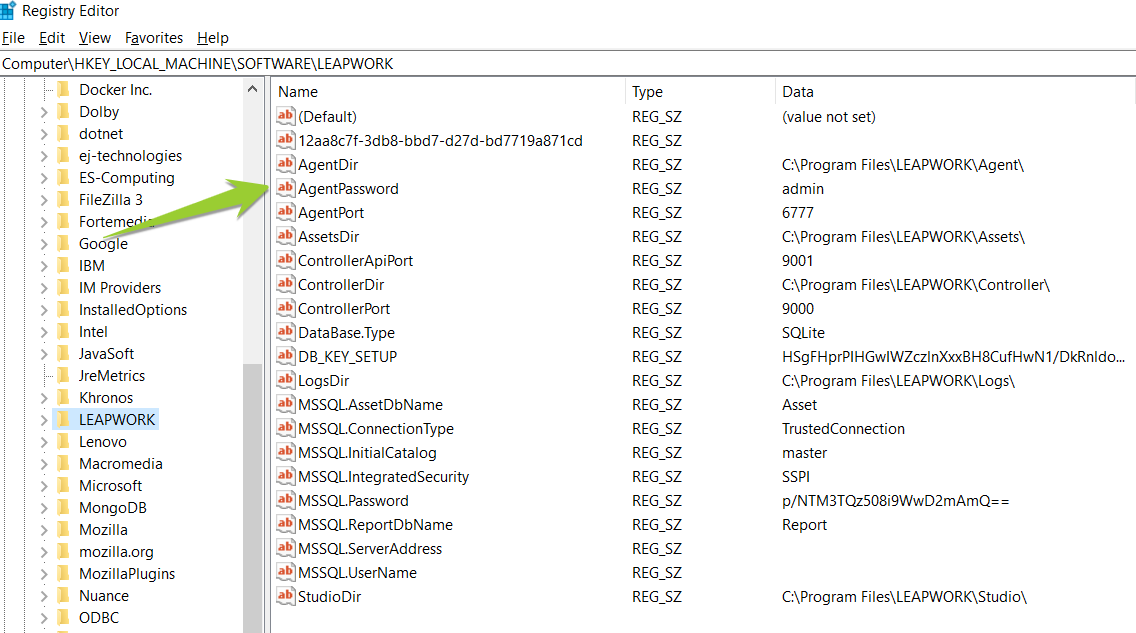
Task: Select the icon for the DB_KEY_SETUP value
Action: (285, 357)
